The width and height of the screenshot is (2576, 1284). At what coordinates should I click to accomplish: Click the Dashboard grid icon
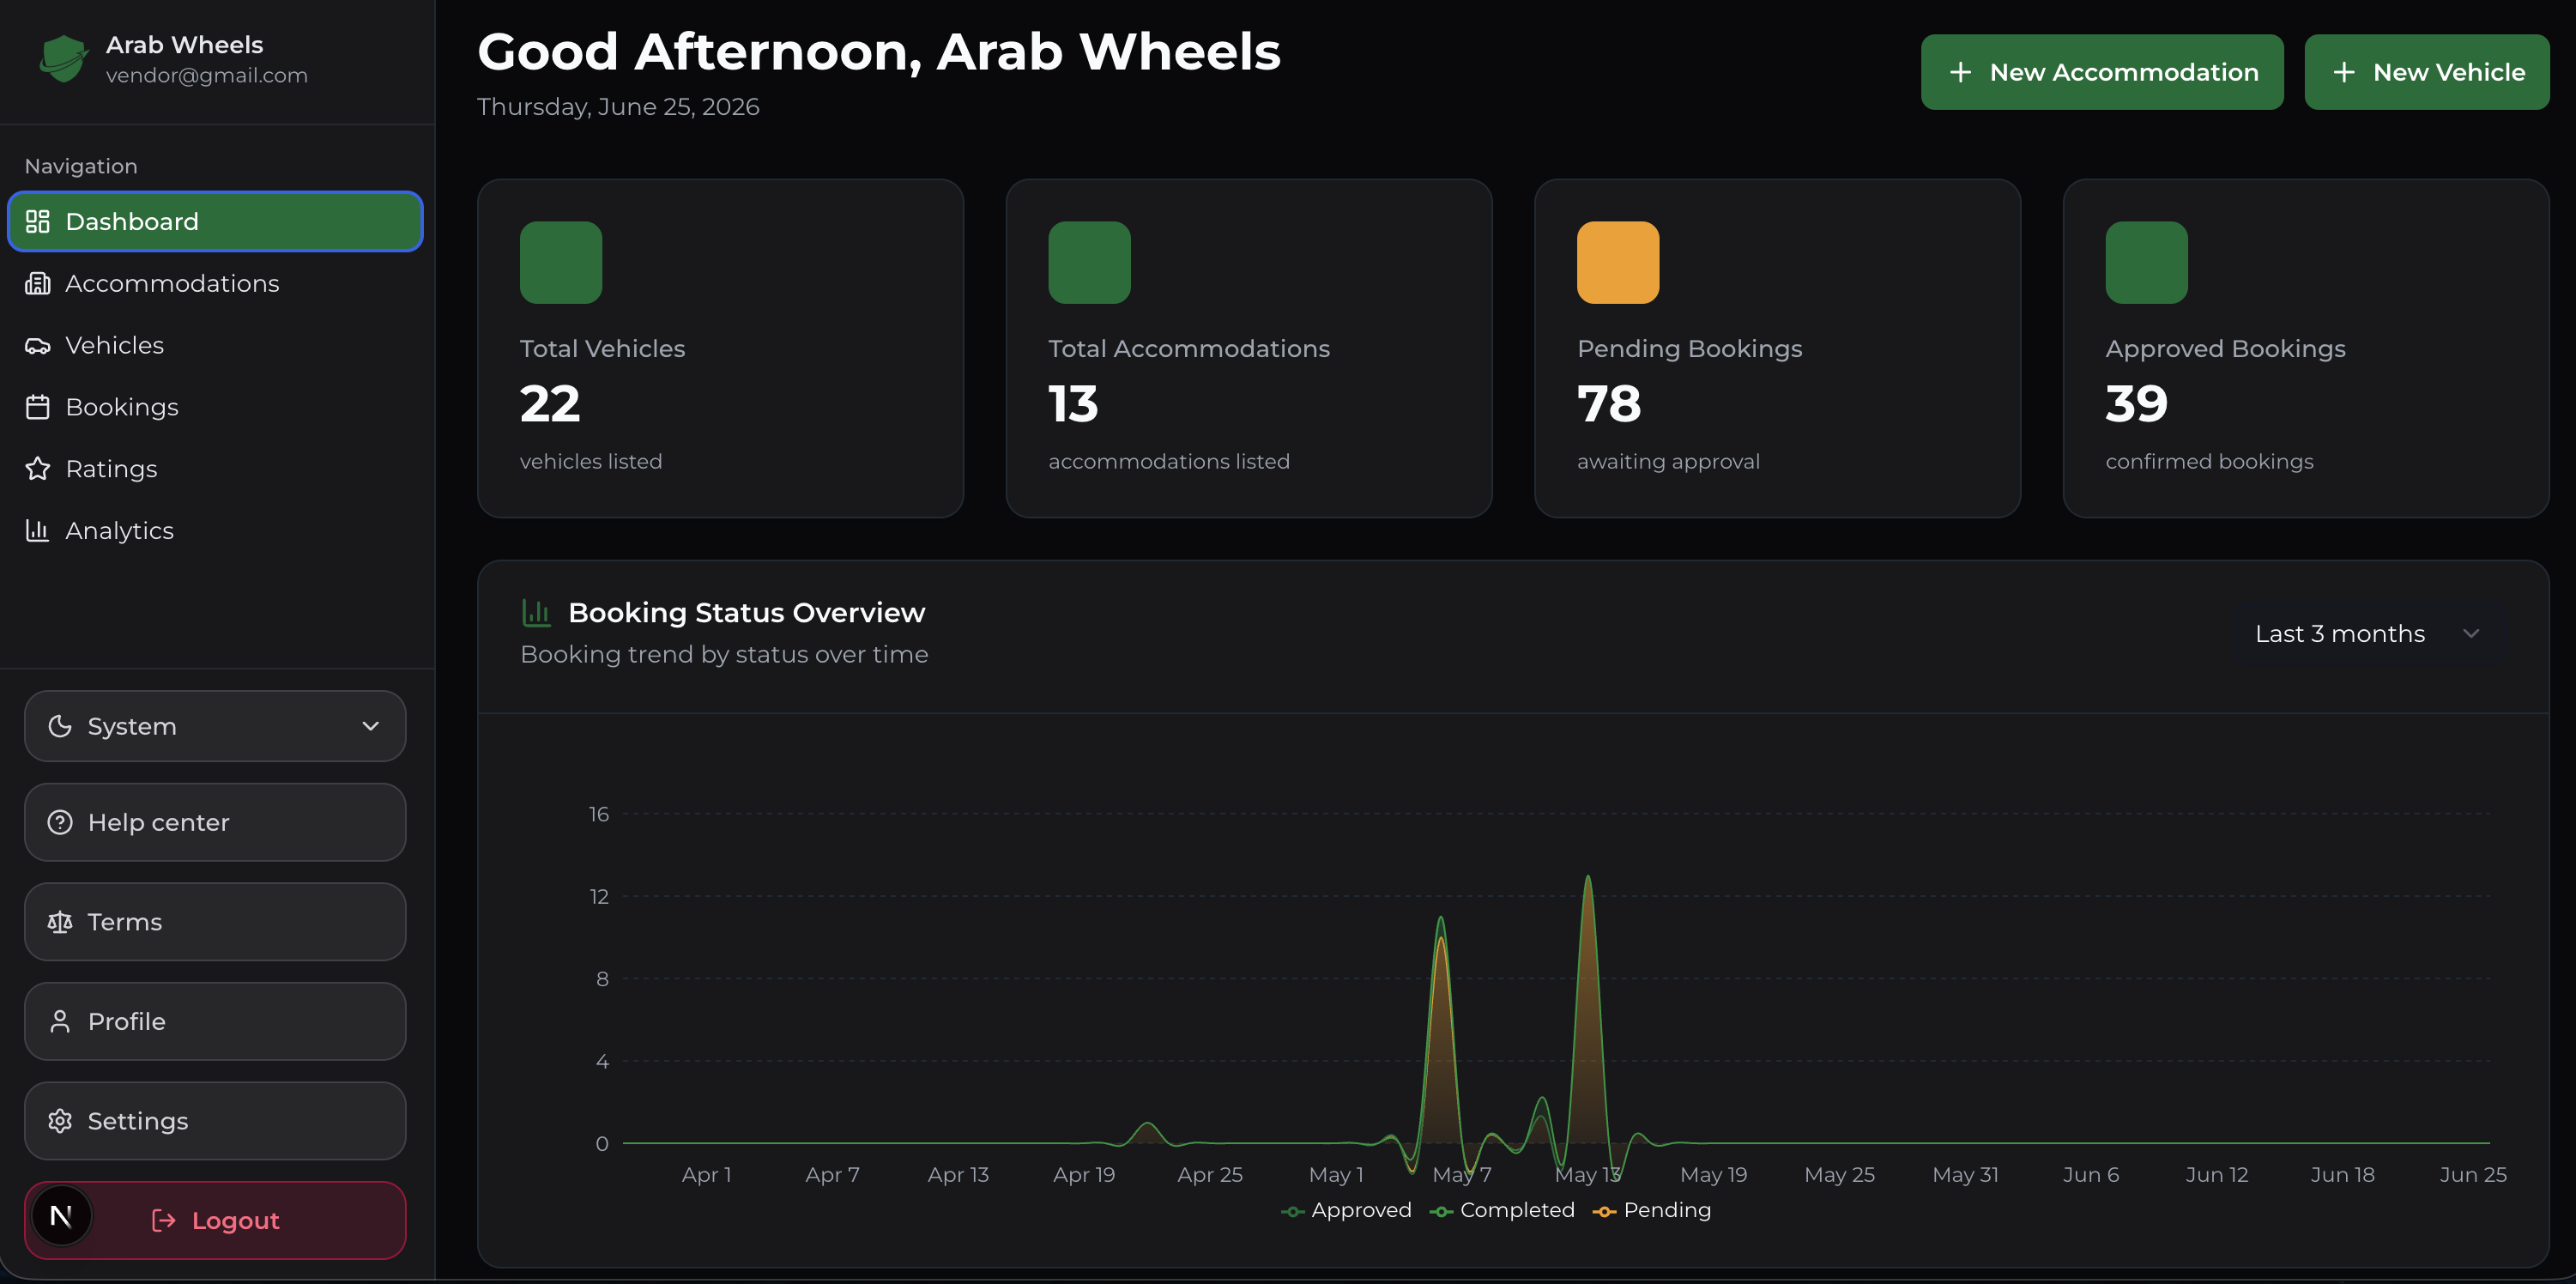point(38,221)
